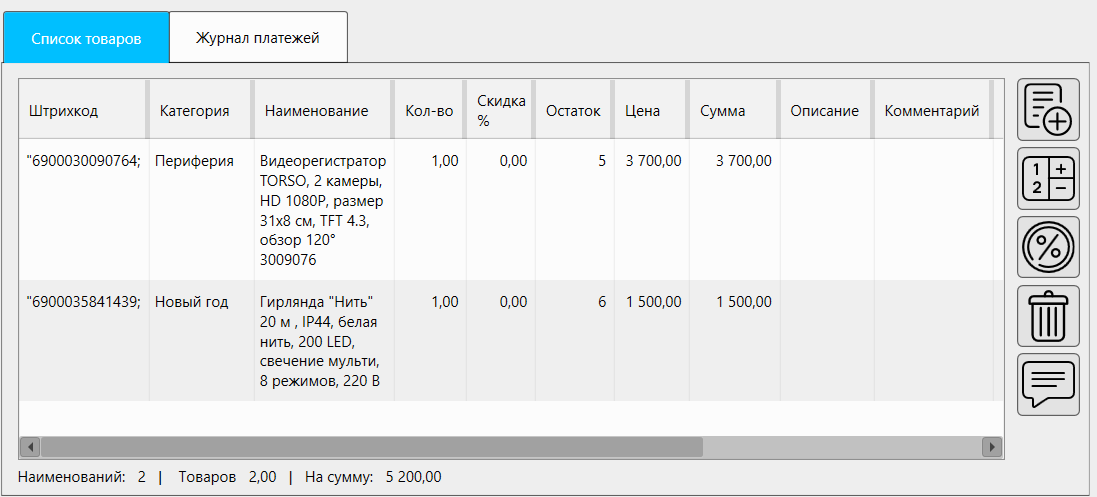This screenshot has width=1097, height=497.
Task: Click the Остаток column header
Action: click(573, 111)
